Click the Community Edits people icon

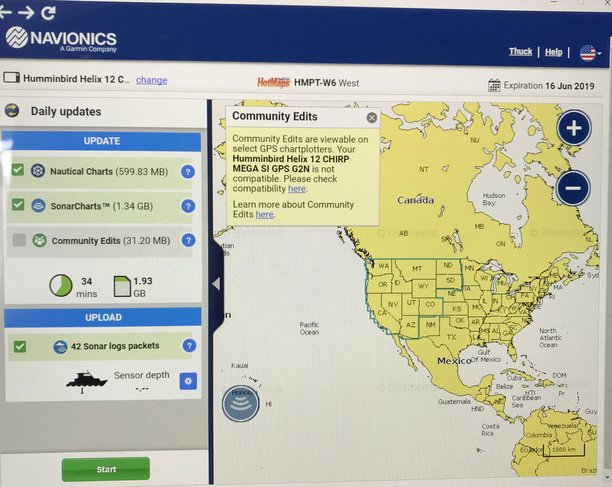39,240
